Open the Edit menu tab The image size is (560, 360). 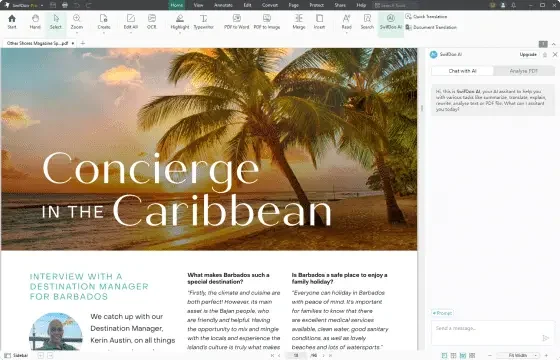click(x=247, y=5)
